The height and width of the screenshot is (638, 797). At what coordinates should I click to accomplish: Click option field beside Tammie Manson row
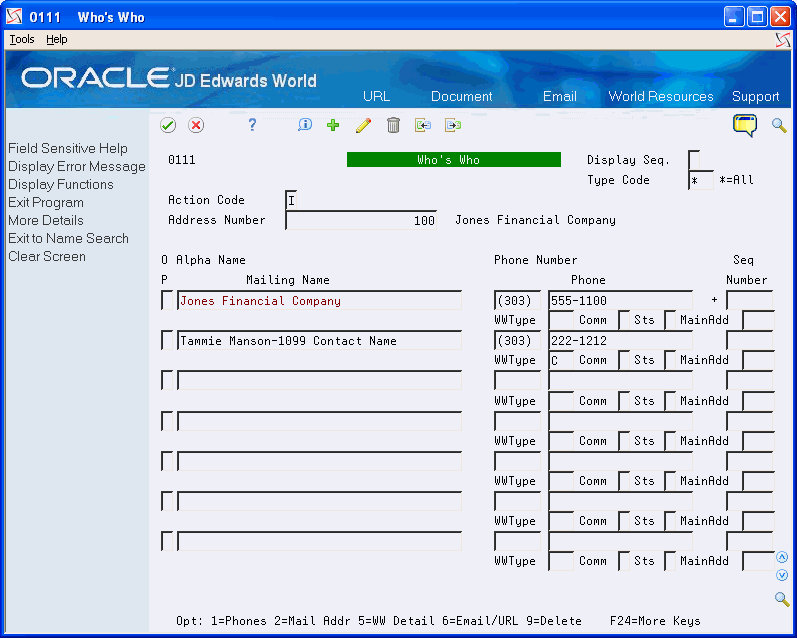click(x=167, y=341)
